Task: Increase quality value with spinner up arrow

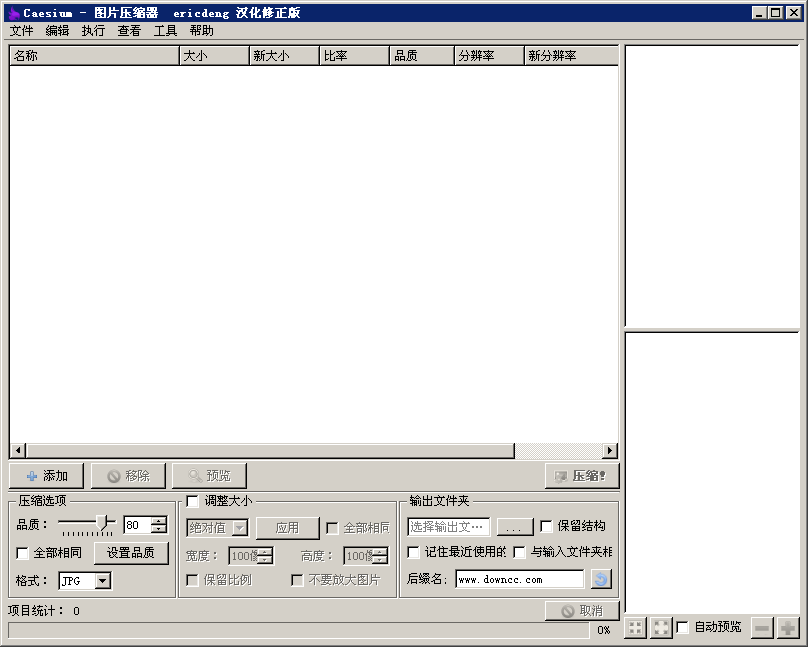Action: tap(159, 521)
